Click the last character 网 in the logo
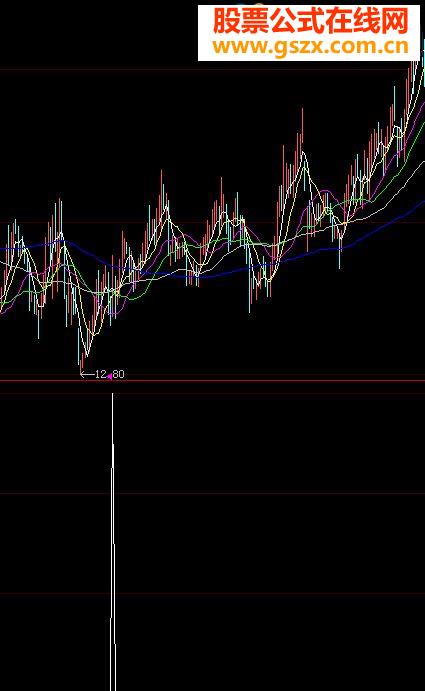 tap(395, 21)
